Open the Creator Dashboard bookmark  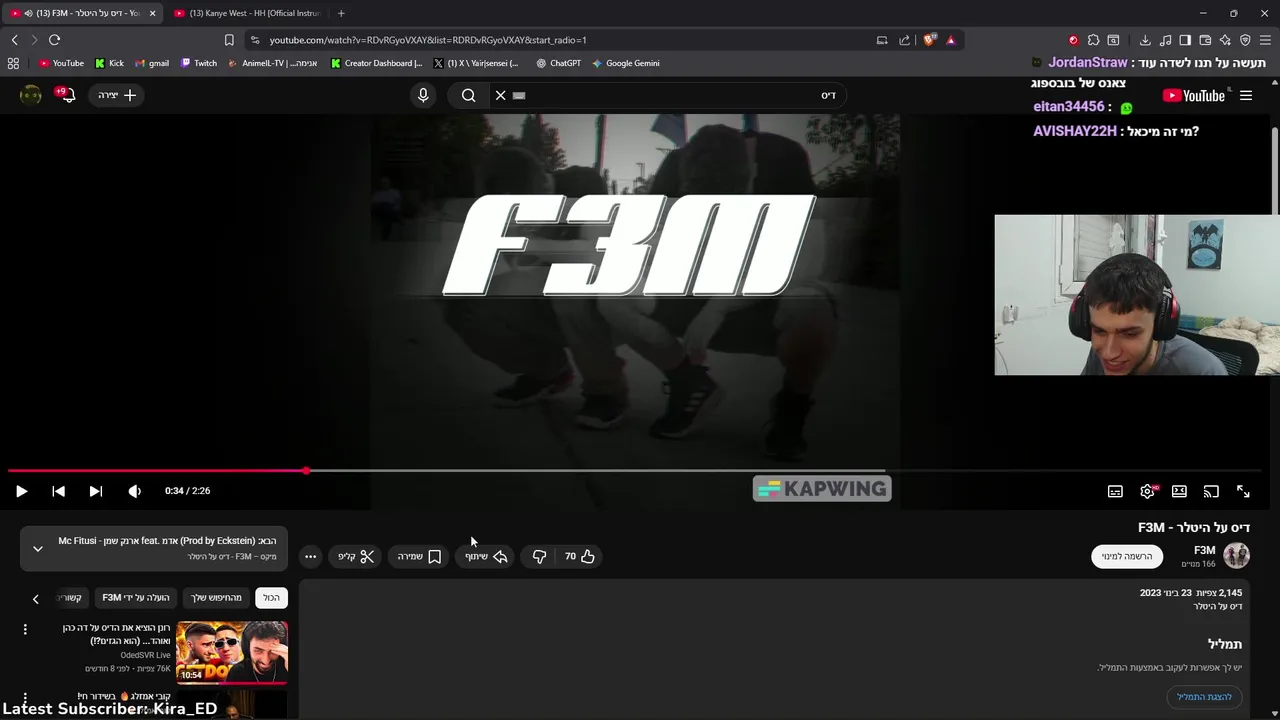pyautogui.click(x=377, y=63)
